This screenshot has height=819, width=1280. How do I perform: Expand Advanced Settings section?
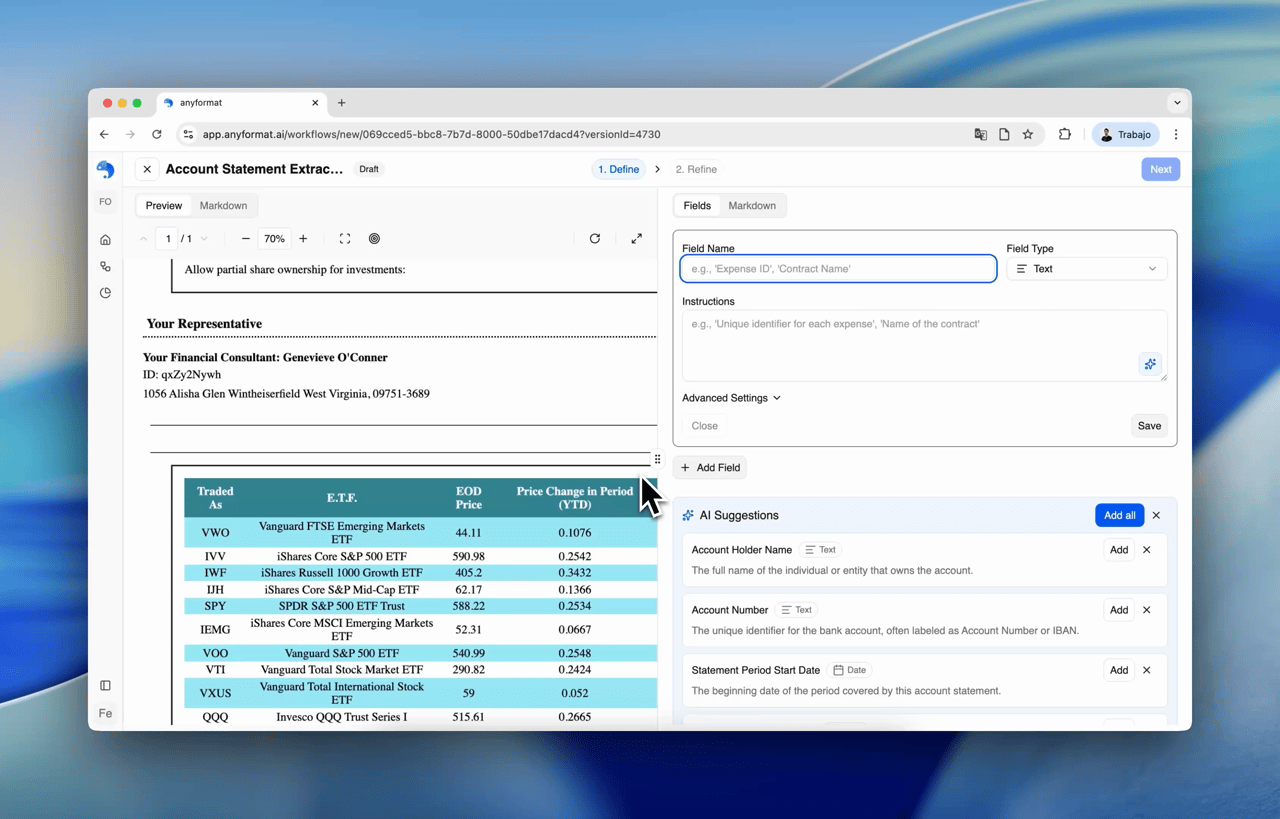[x=731, y=398]
